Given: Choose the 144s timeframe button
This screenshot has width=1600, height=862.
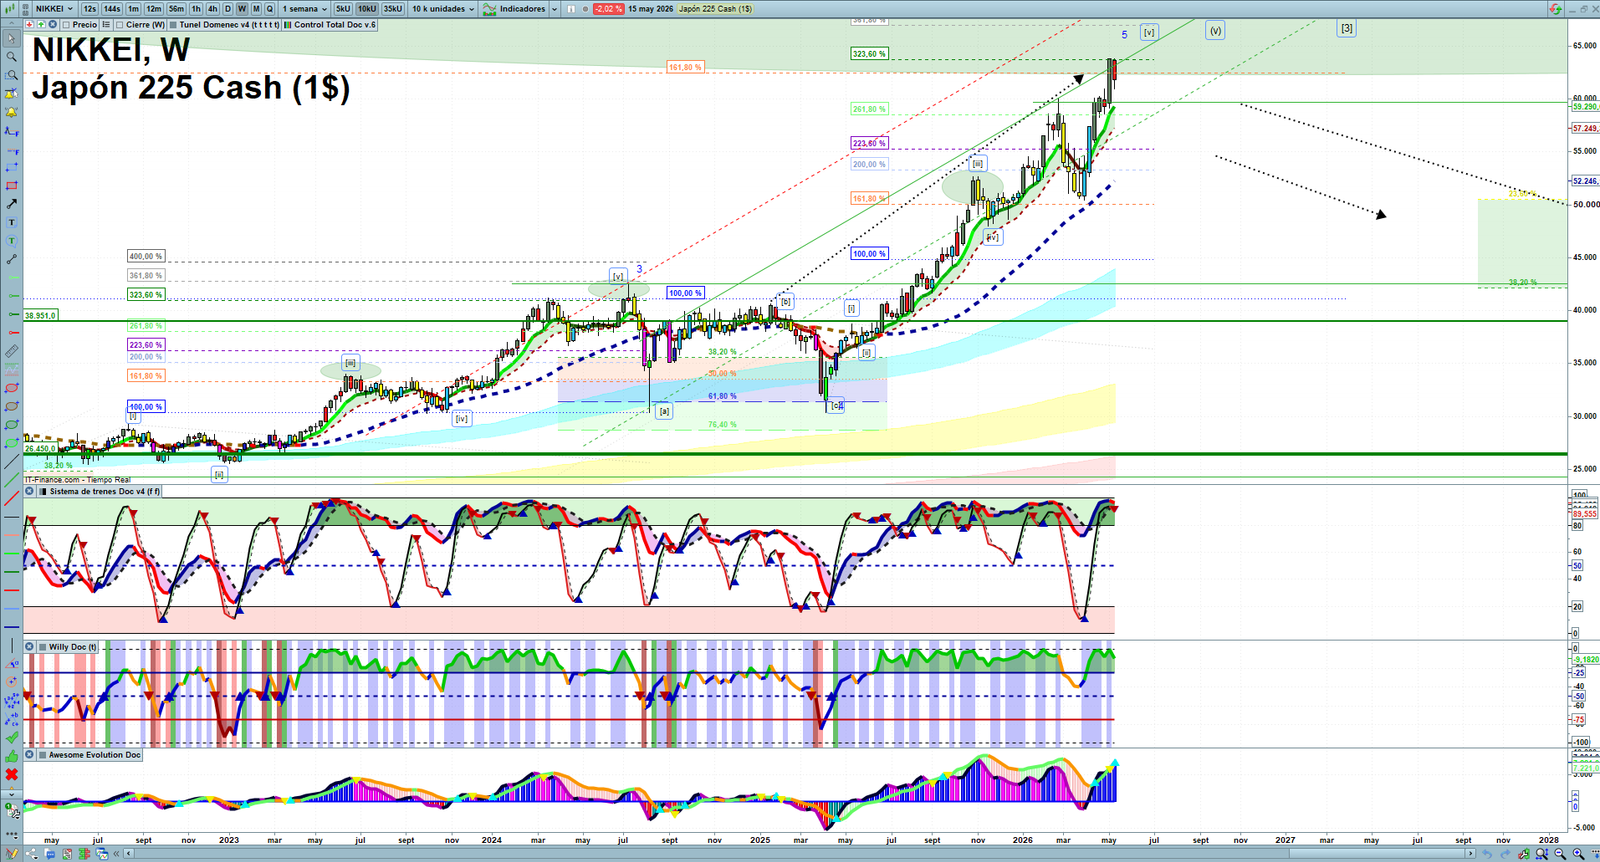Looking at the screenshot, I should tap(112, 9).
